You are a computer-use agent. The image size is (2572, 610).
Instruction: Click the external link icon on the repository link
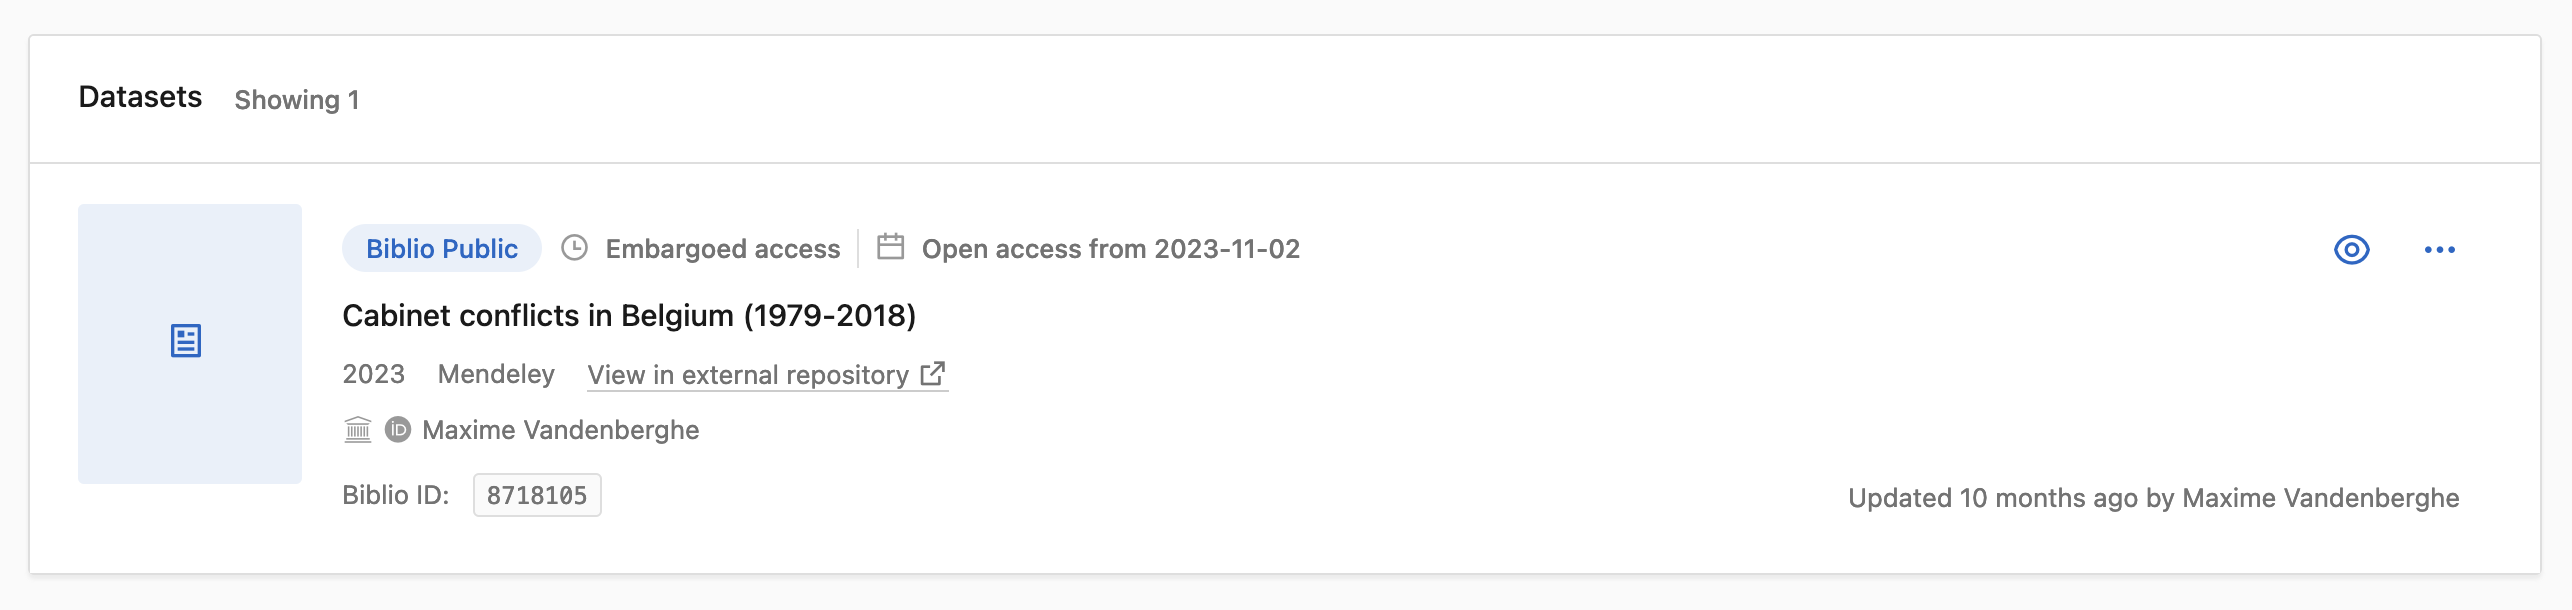point(932,373)
